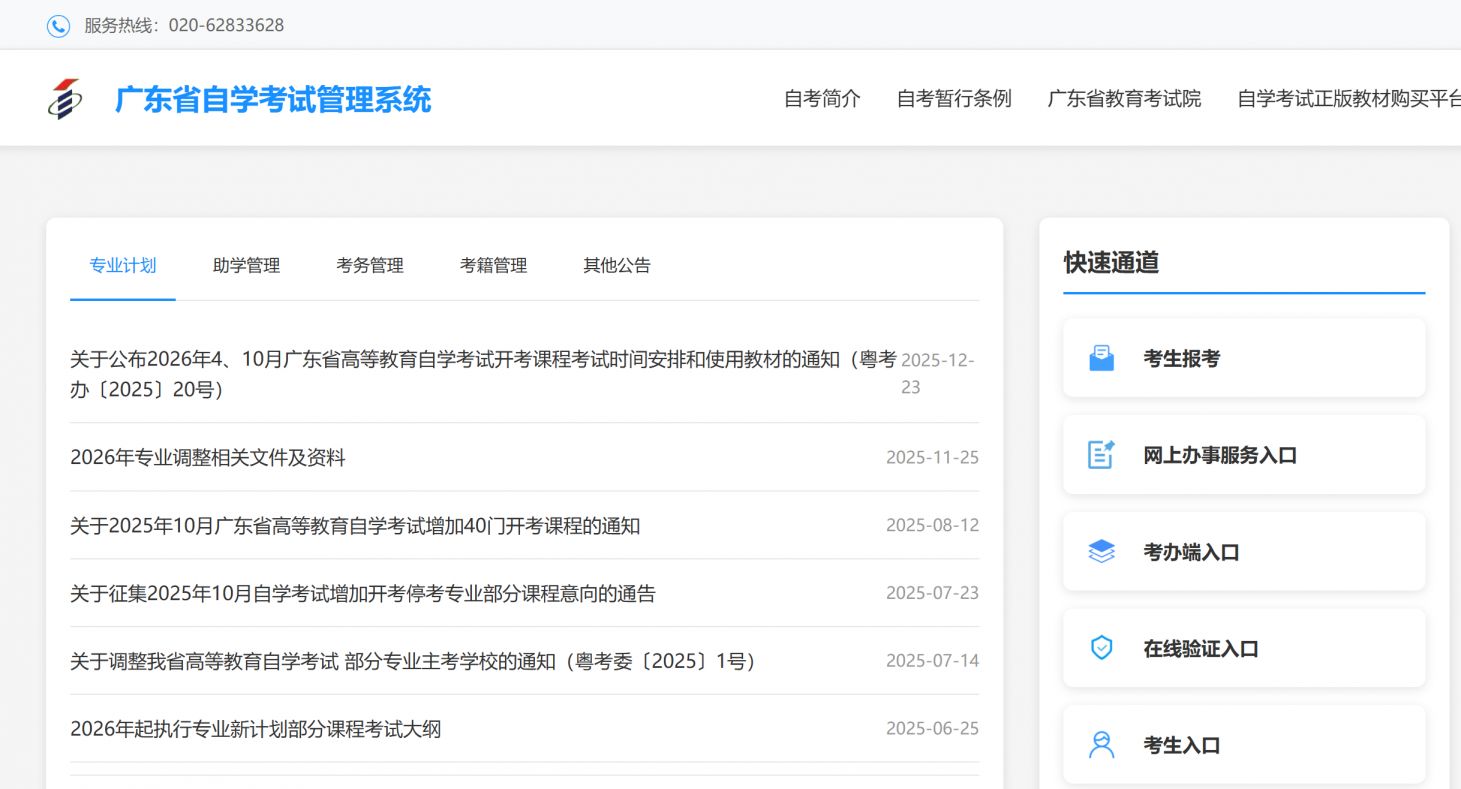This screenshot has width=1461, height=789.
Task: Go to 广东省教育考试院 navigation link
Action: click(x=1124, y=99)
